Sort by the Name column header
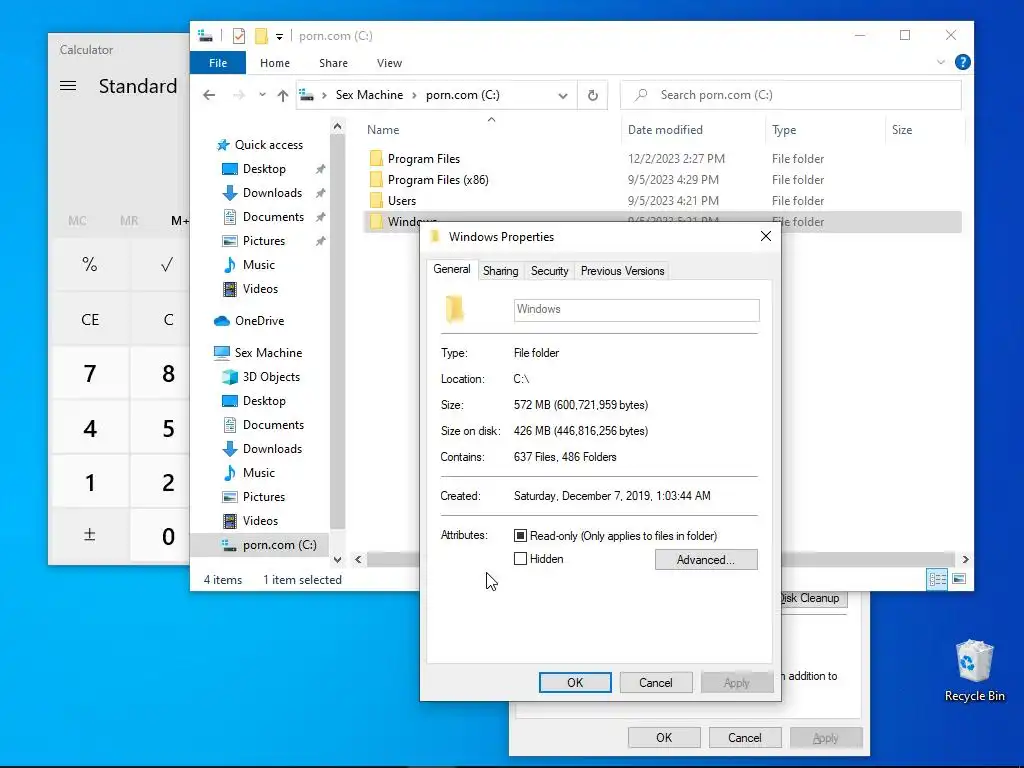Image resolution: width=1024 pixels, height=768 pixels. tap(490, 130)
